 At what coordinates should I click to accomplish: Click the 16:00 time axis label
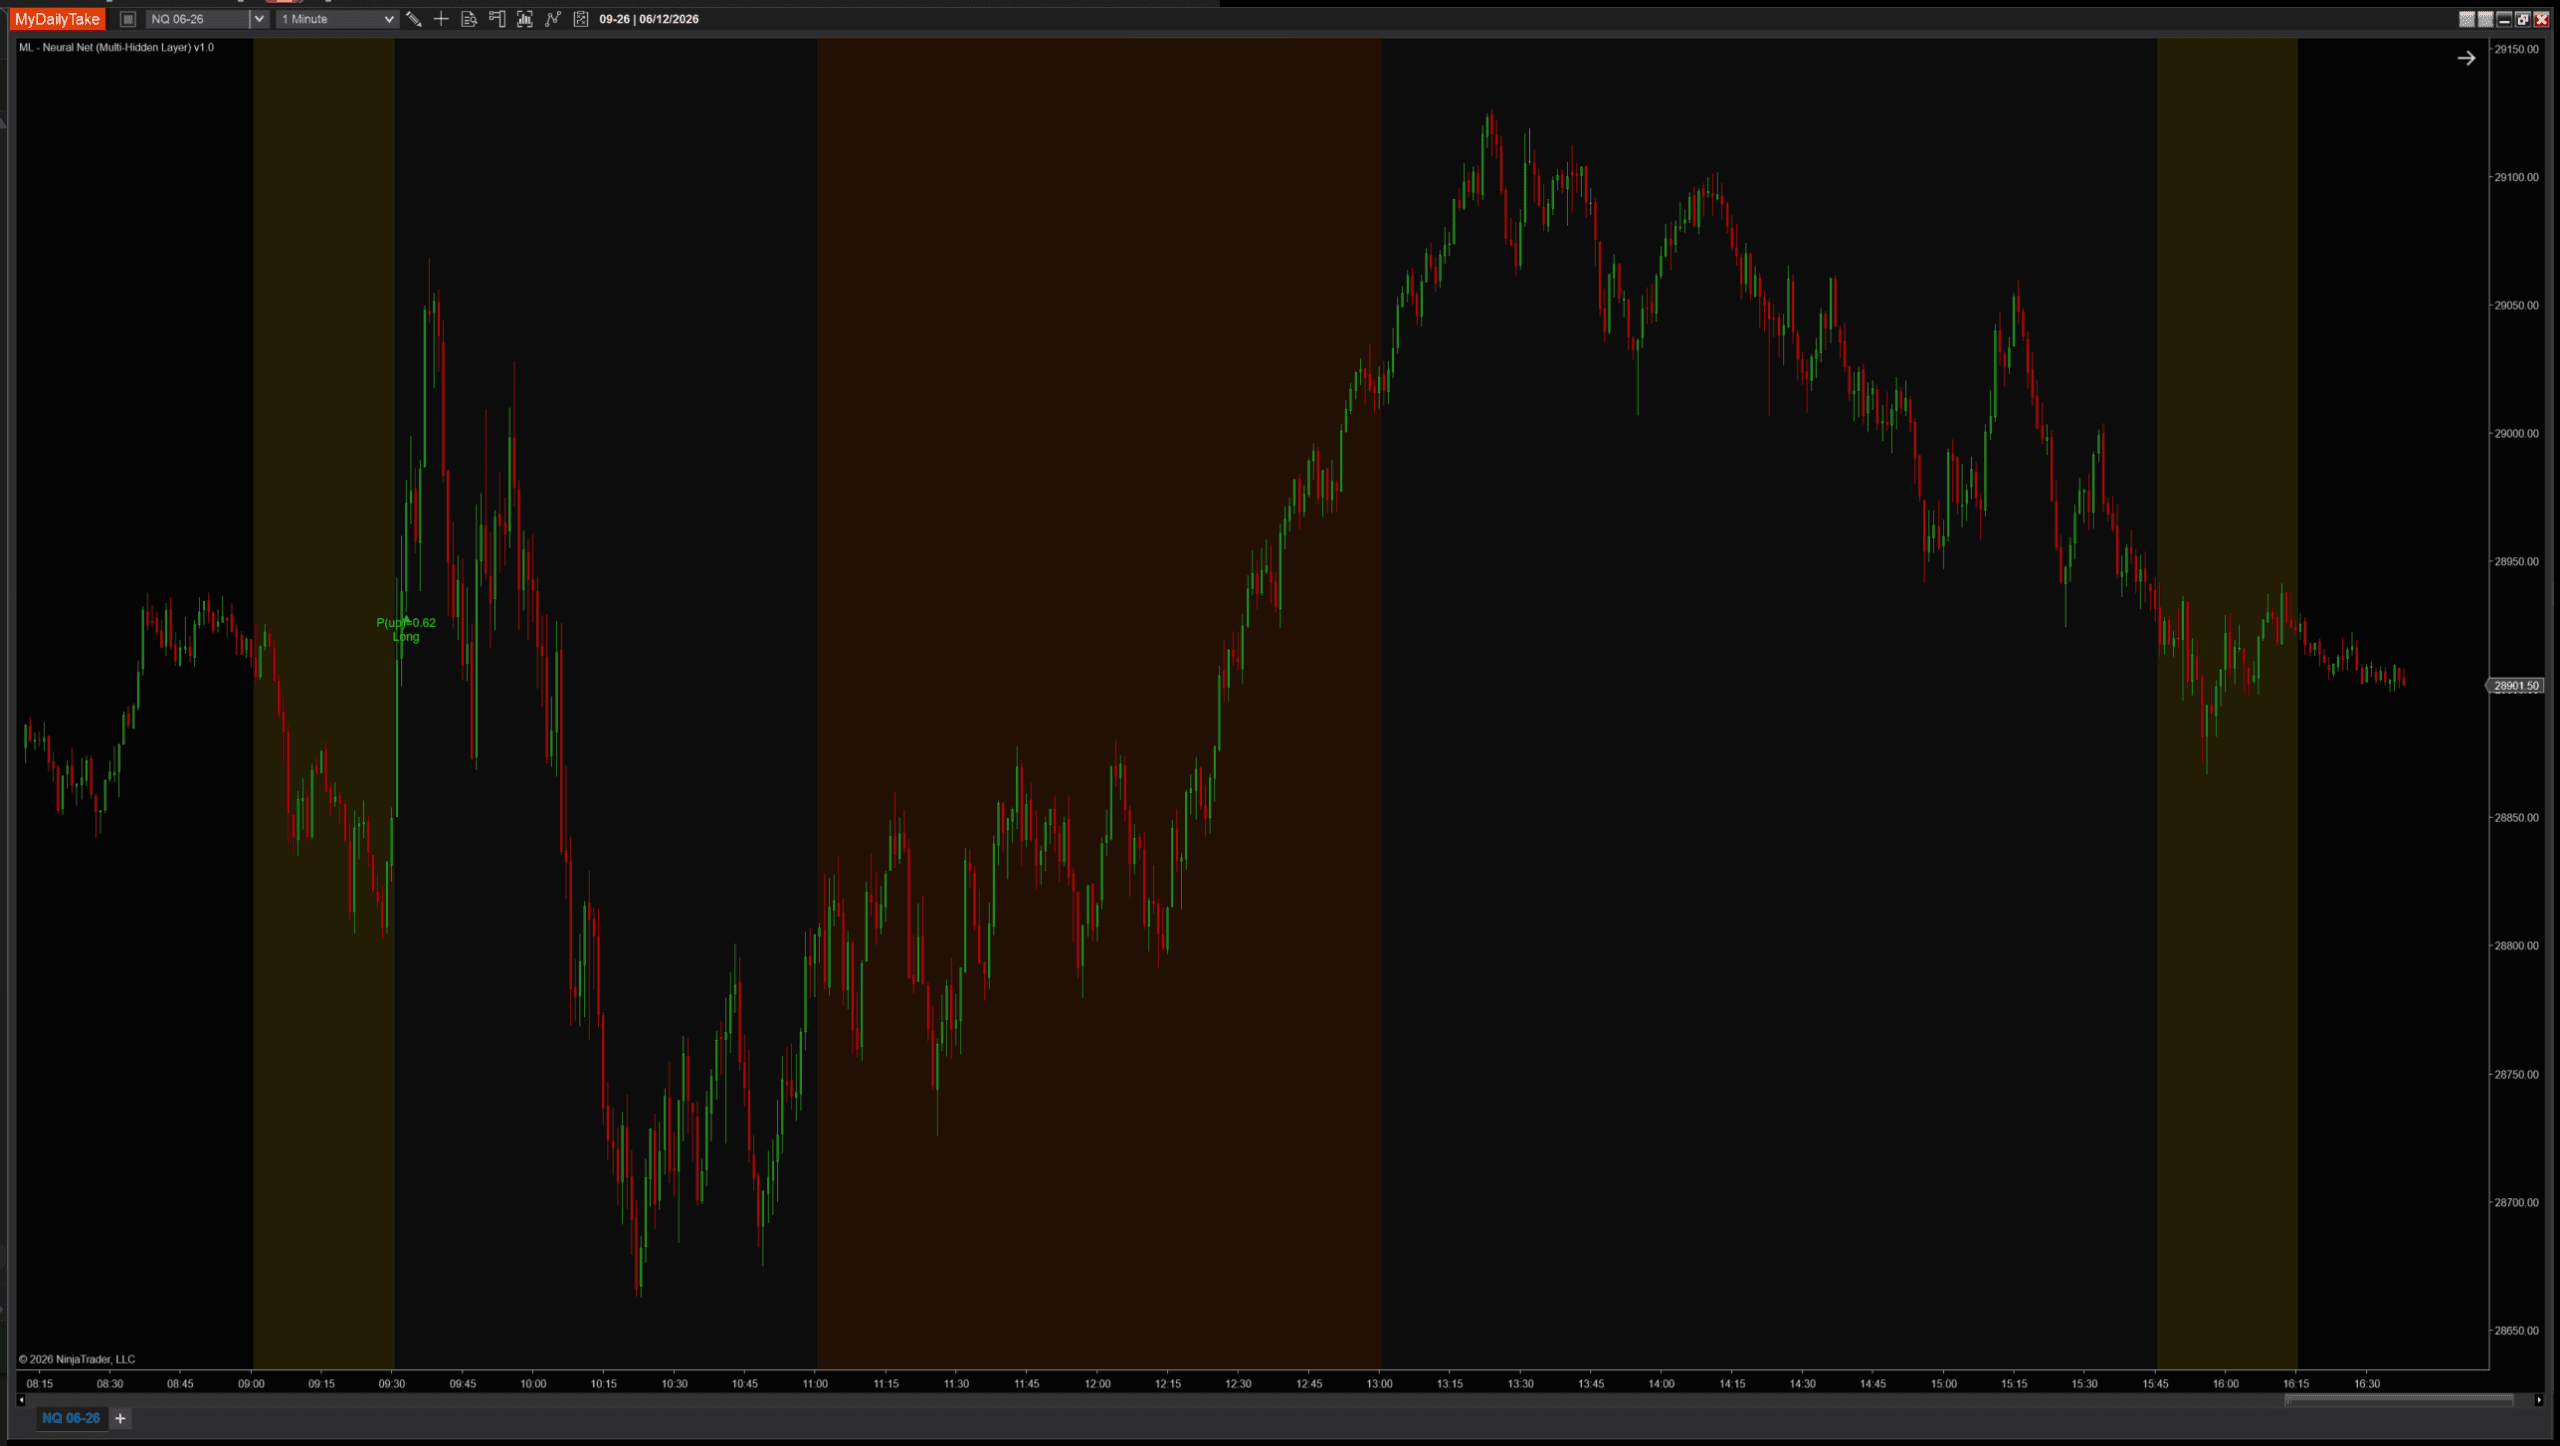click(x=2226, y=1384)
